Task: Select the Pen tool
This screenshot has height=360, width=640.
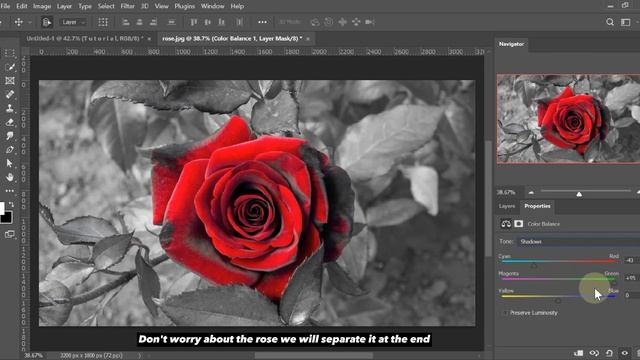Action: tap(10, 149)
